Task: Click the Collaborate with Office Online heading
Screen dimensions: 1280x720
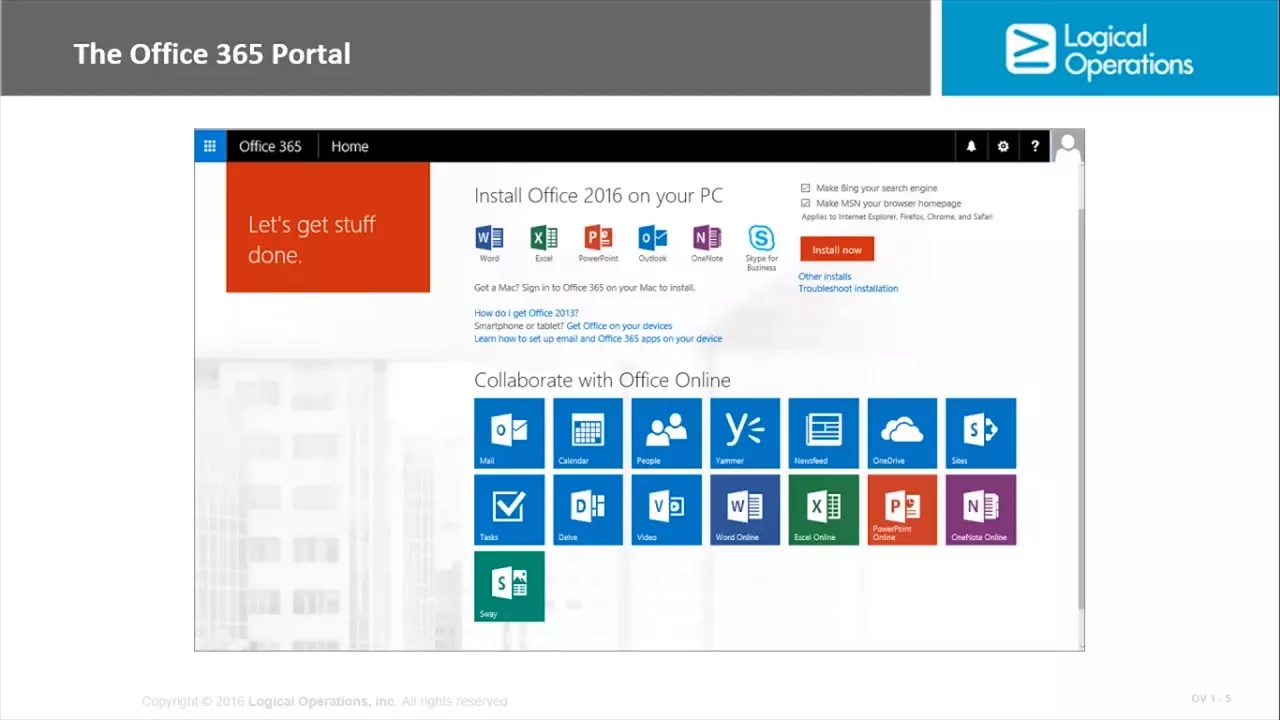Action: tap(602, 380)
